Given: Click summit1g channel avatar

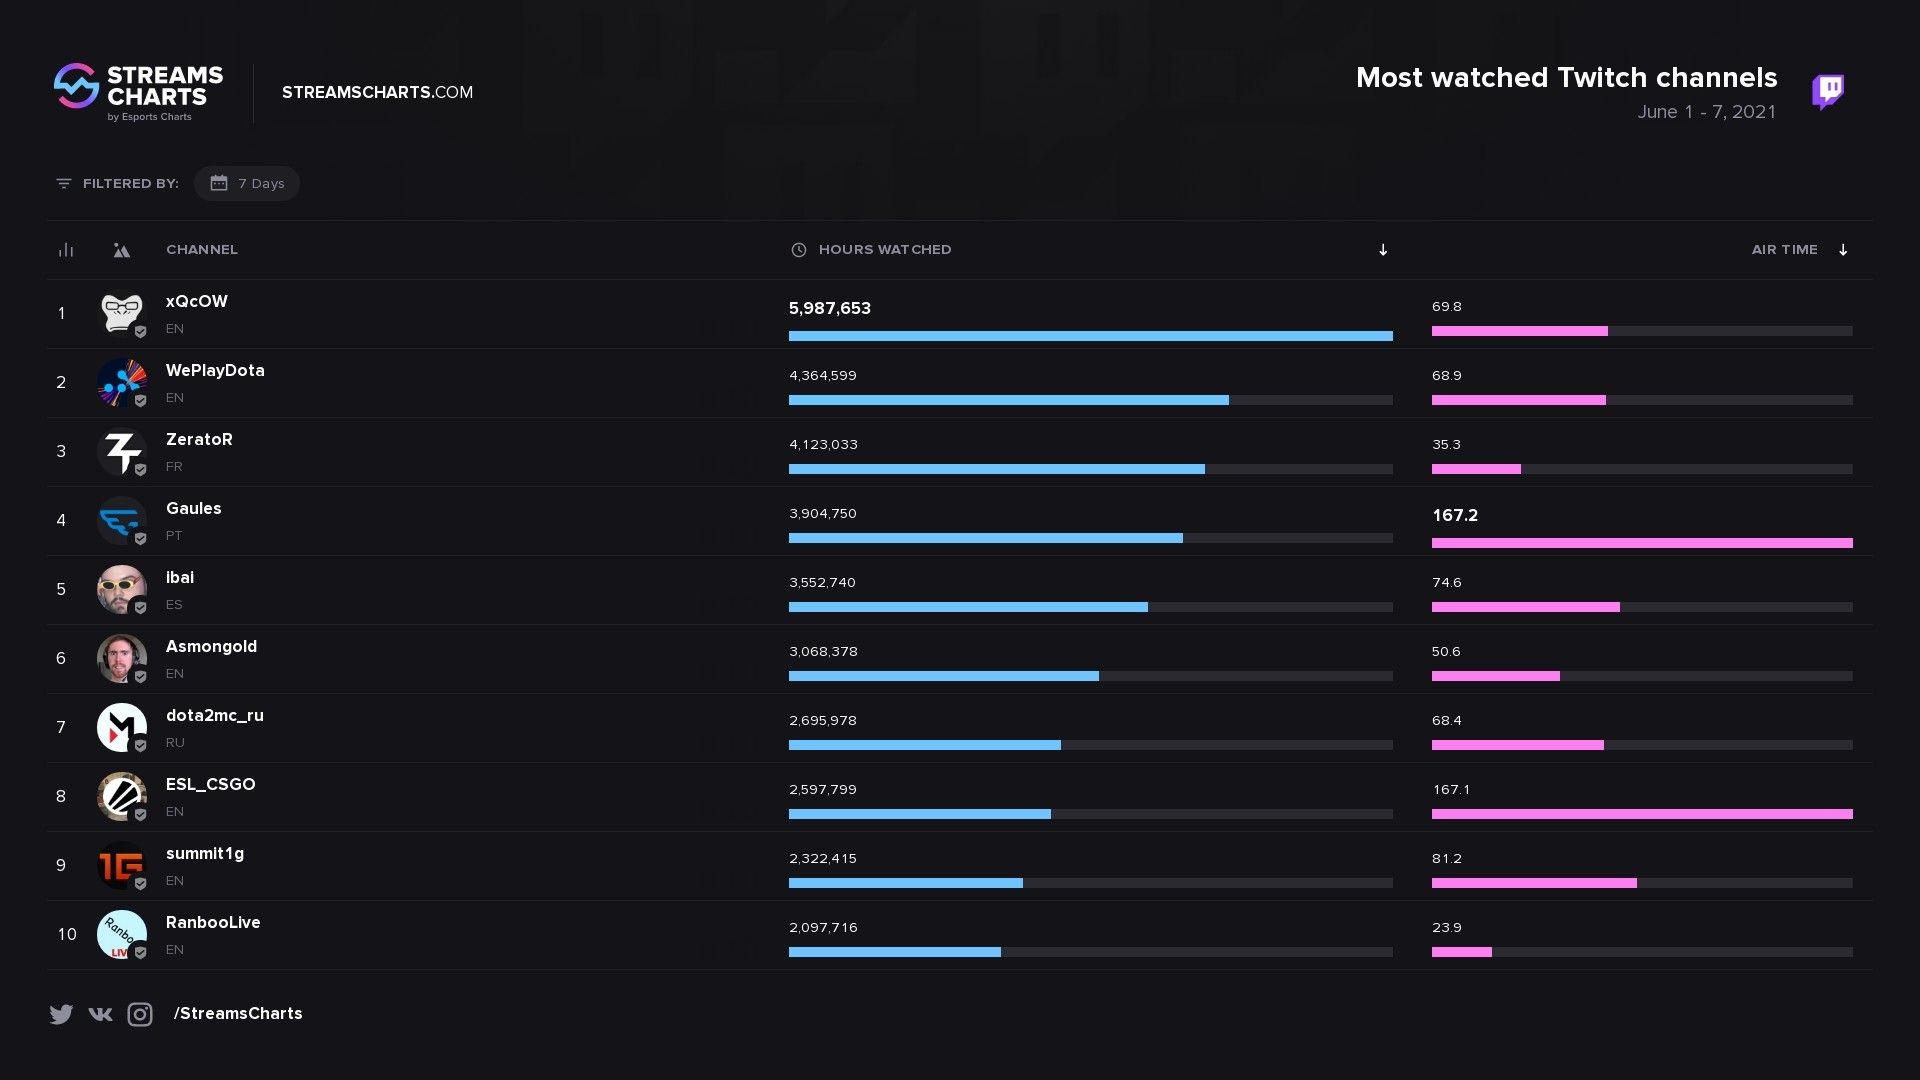Looking at the screenshot, I should point(122,865).
